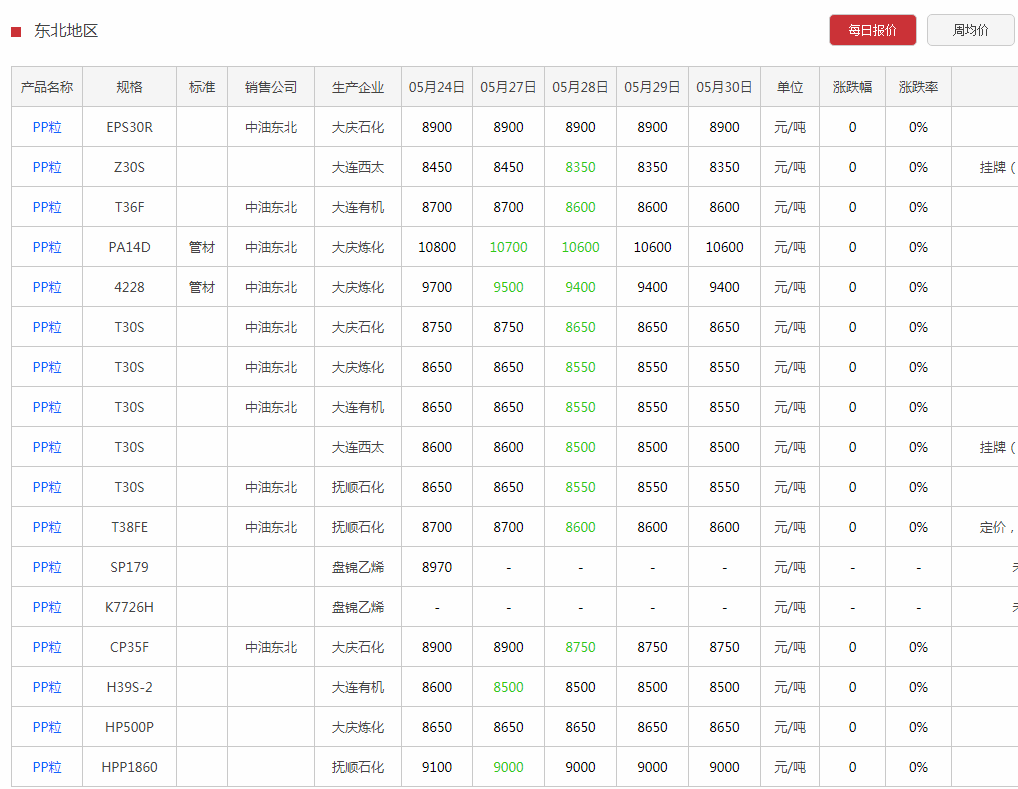Click green 8350 price in Z30S row
Screen dimensions: 1018x789
(580, 168)
